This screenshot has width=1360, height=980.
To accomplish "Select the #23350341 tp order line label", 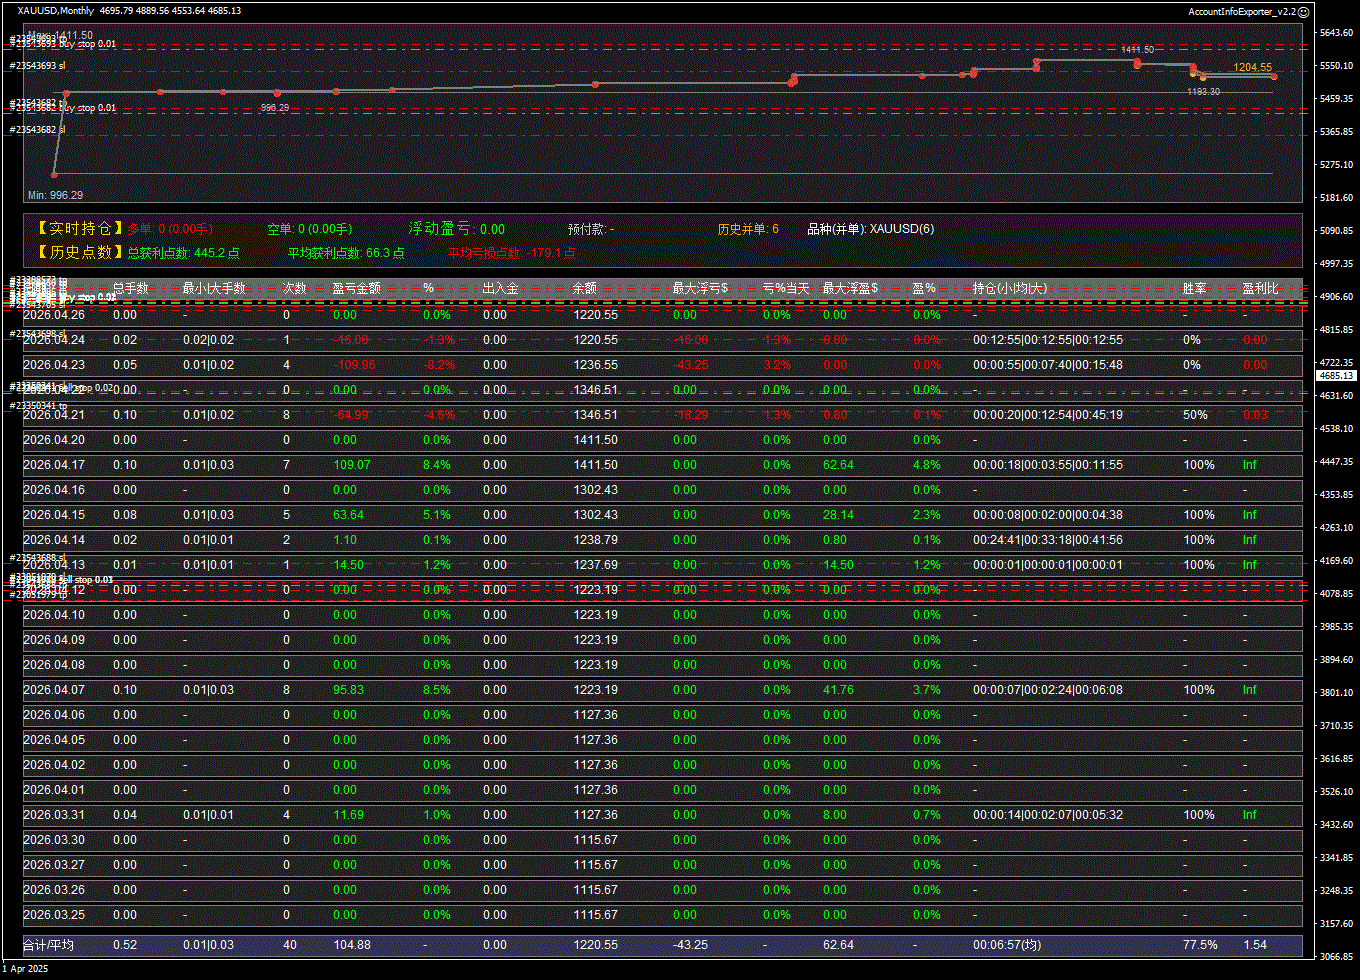I will point(39,405).
